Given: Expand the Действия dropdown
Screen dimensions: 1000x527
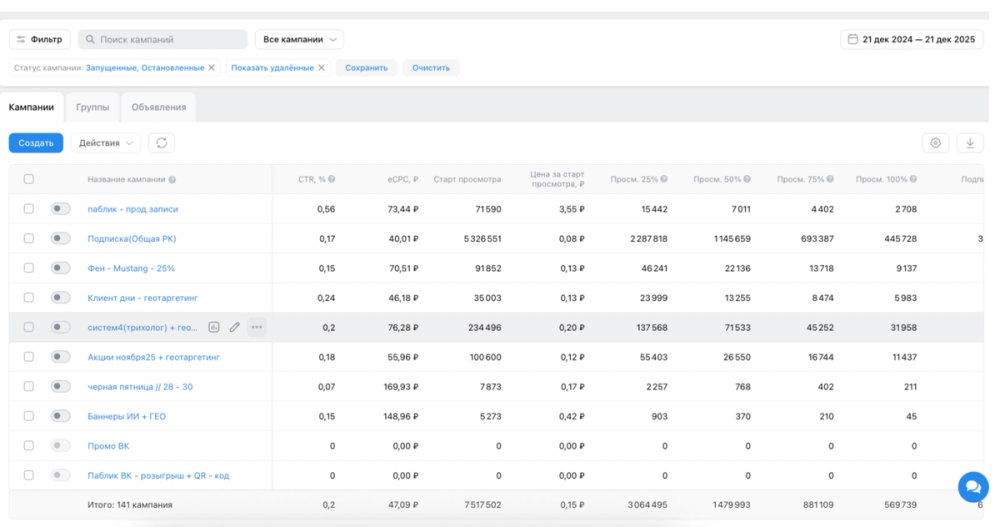Looking at the screenshot, I should point(106,143).
